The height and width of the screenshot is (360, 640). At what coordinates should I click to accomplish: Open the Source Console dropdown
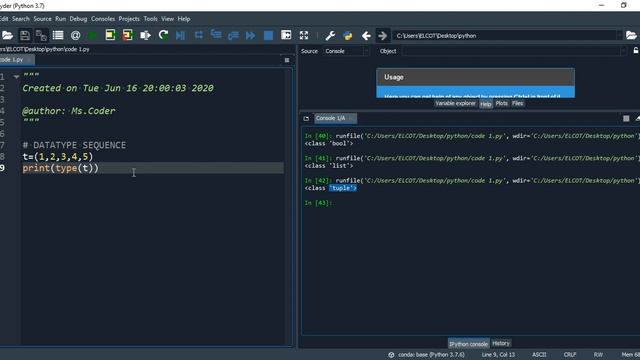tap(347, 51)
